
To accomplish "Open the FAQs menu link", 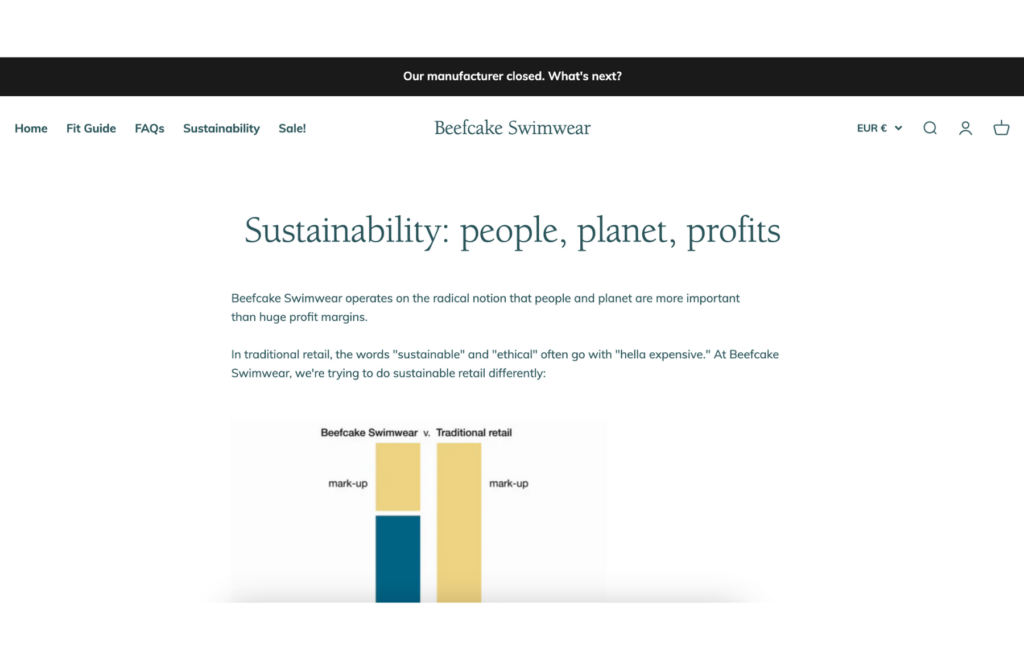I will pos(150,129).
